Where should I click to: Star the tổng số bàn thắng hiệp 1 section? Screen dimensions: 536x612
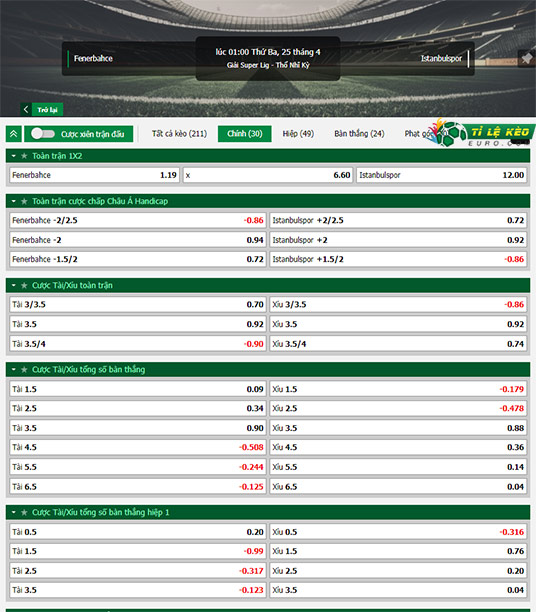(x=24, y=512)
